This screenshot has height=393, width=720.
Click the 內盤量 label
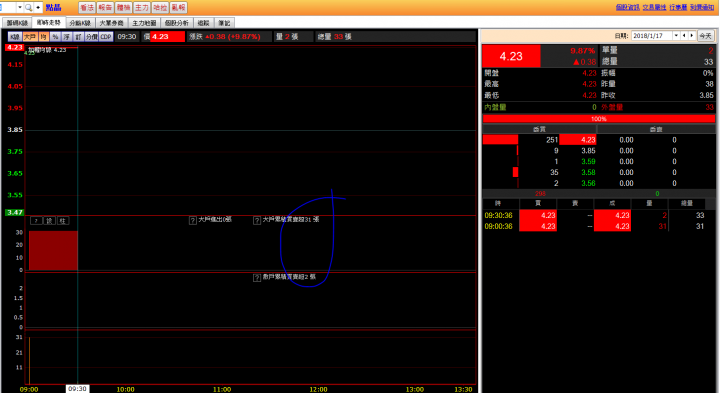coord(495,107)
